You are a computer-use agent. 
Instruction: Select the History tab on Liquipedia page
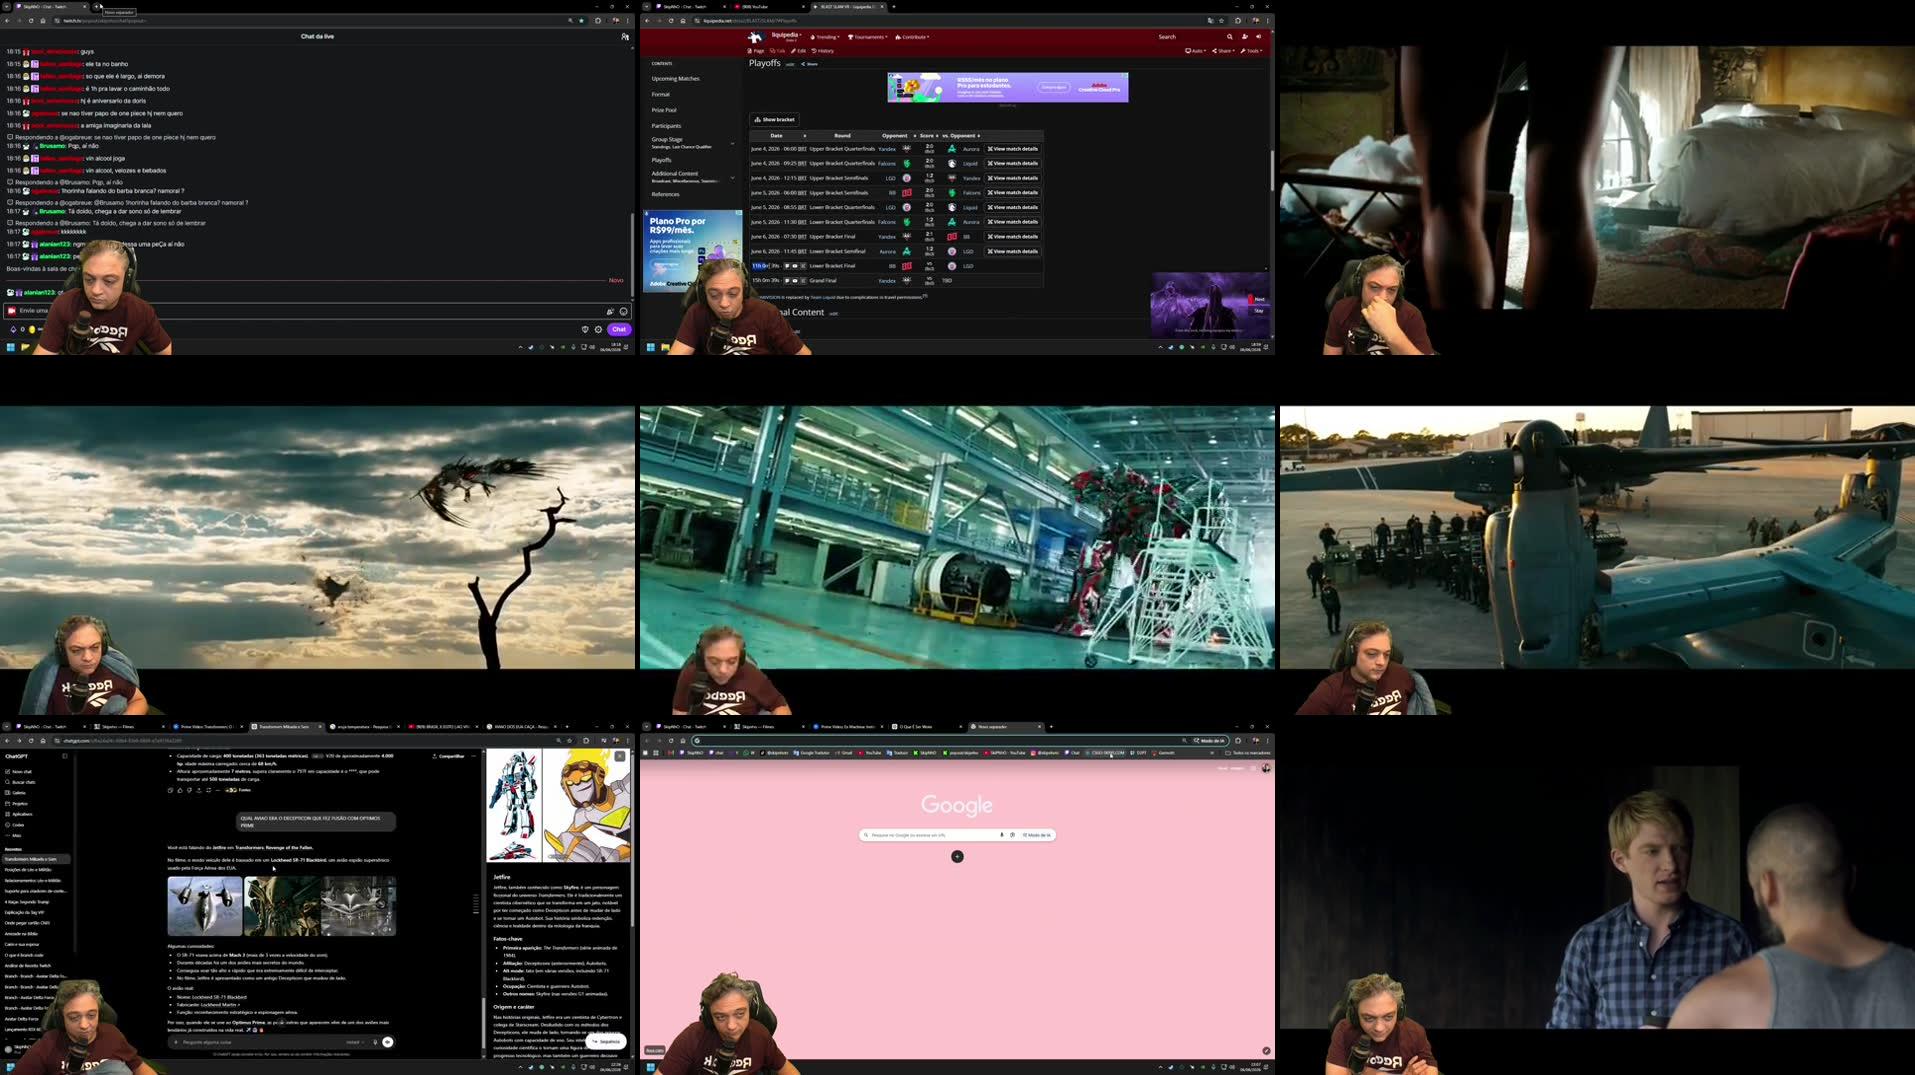[823, 51]
